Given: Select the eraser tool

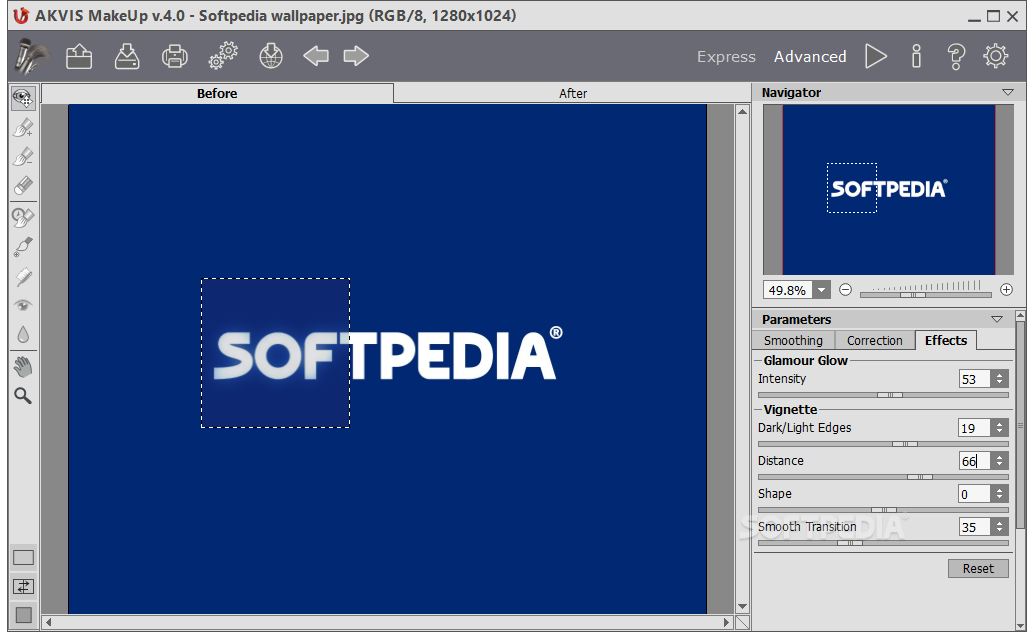Looking at the screenshot, I should click(23, 185).
